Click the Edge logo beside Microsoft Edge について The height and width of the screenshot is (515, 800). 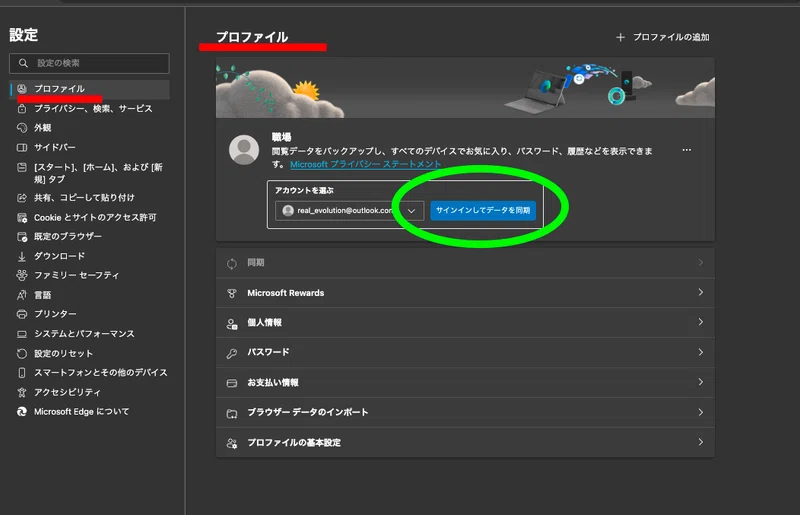point(22,411)
